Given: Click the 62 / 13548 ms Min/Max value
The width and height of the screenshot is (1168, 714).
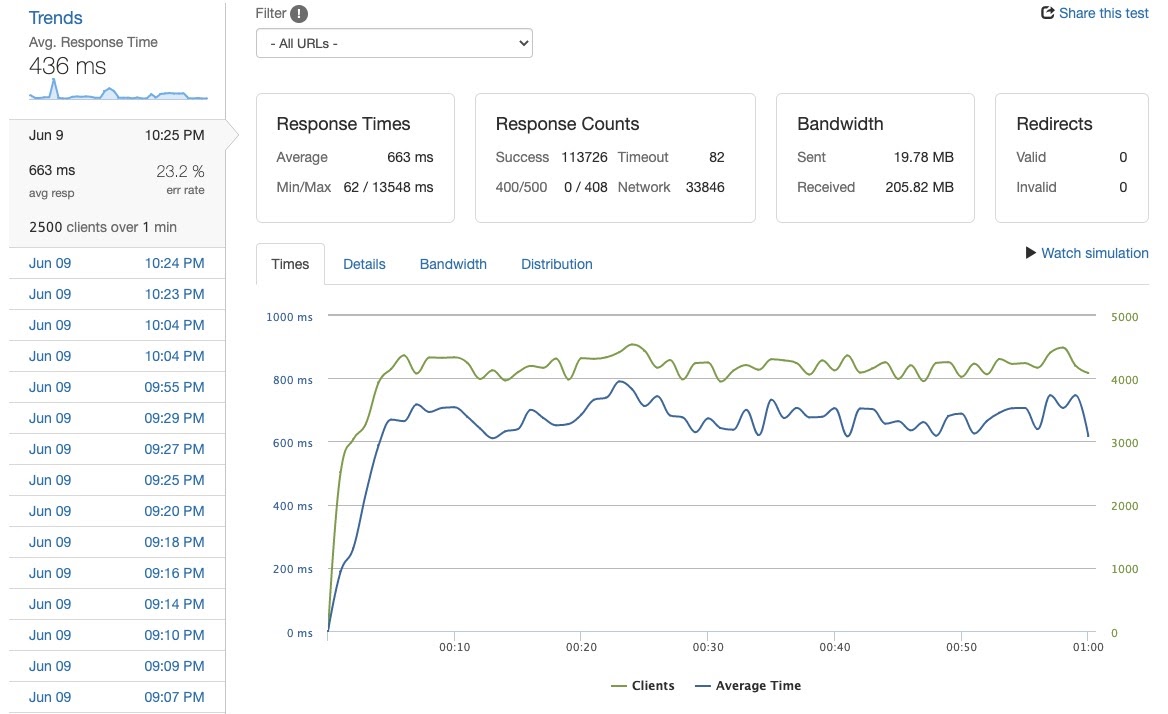Looking at the screenshot, I should click(x=388, y=187).
